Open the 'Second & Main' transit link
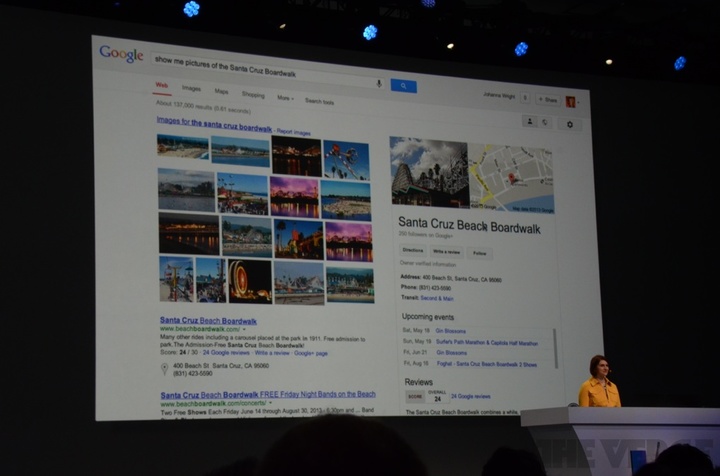 coord(437,298)
